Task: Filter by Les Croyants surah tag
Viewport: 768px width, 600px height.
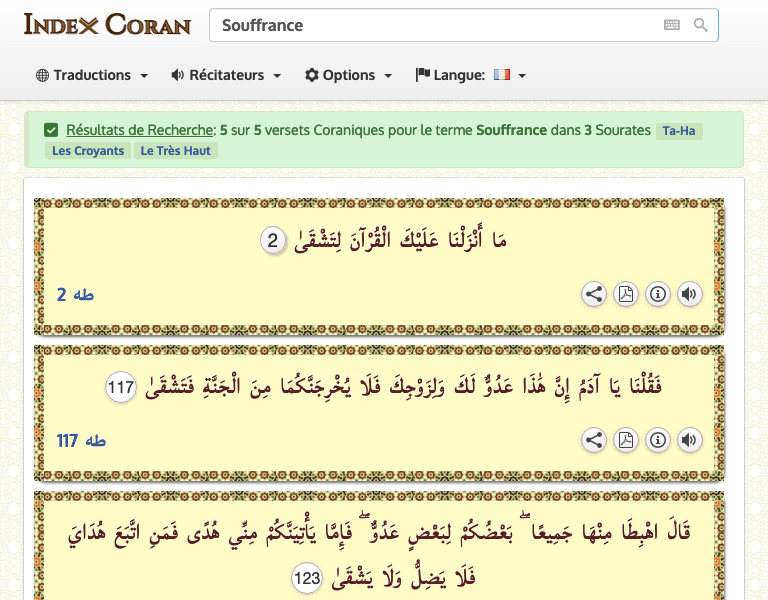Action: click(88, 151)
